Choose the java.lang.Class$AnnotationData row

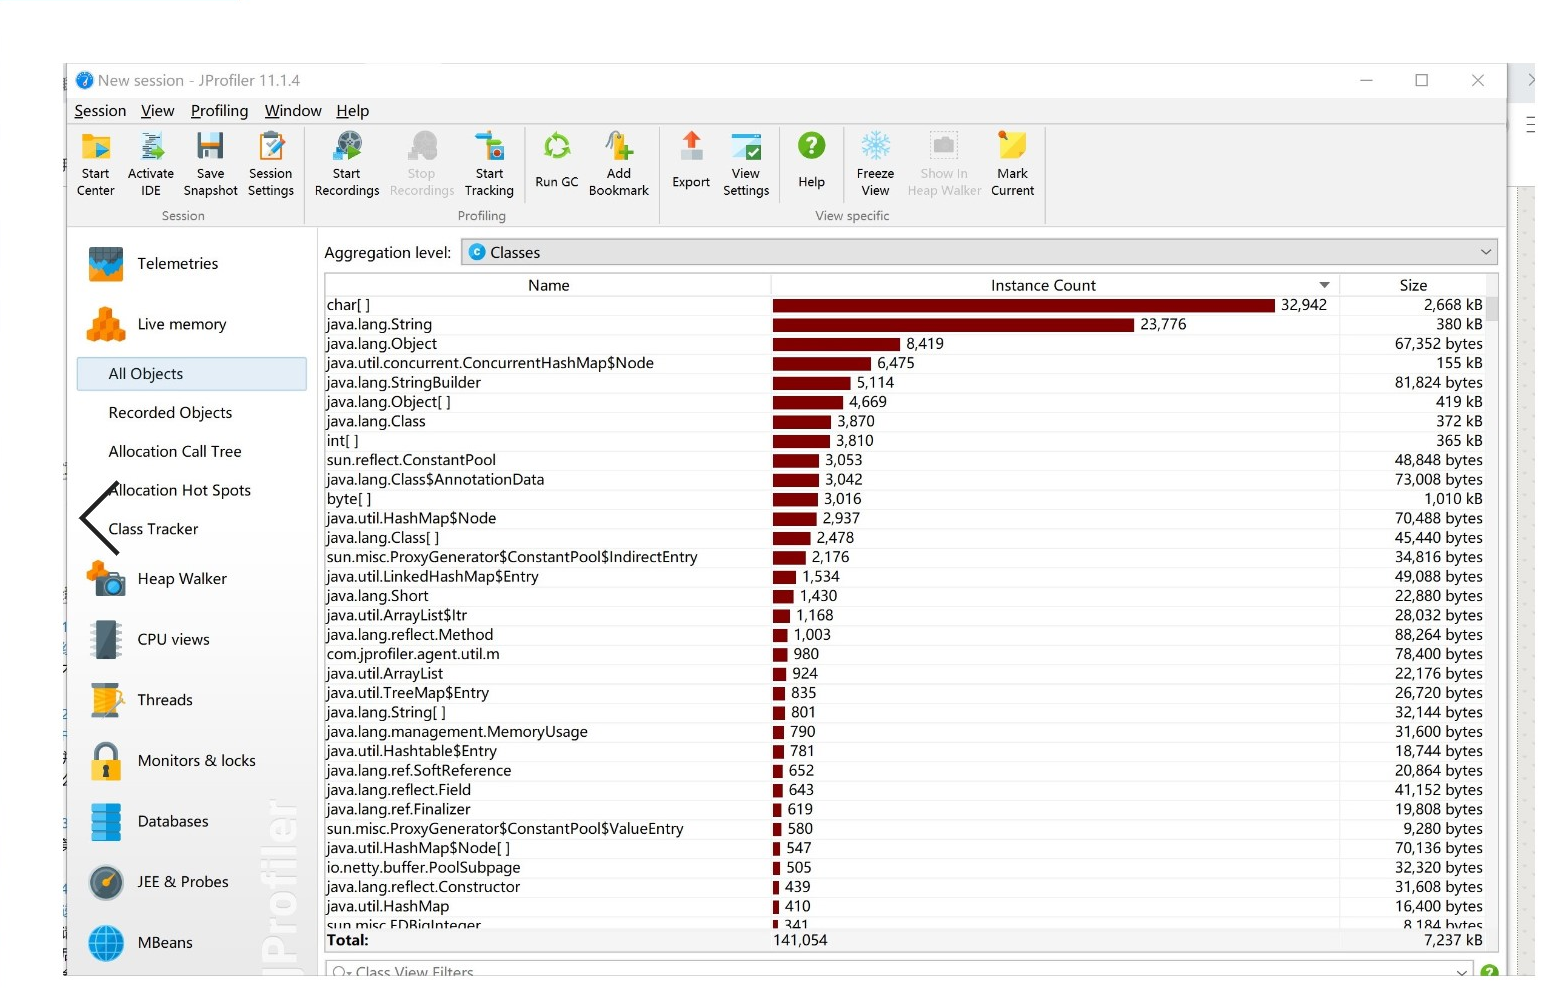(x=905, y=480)
